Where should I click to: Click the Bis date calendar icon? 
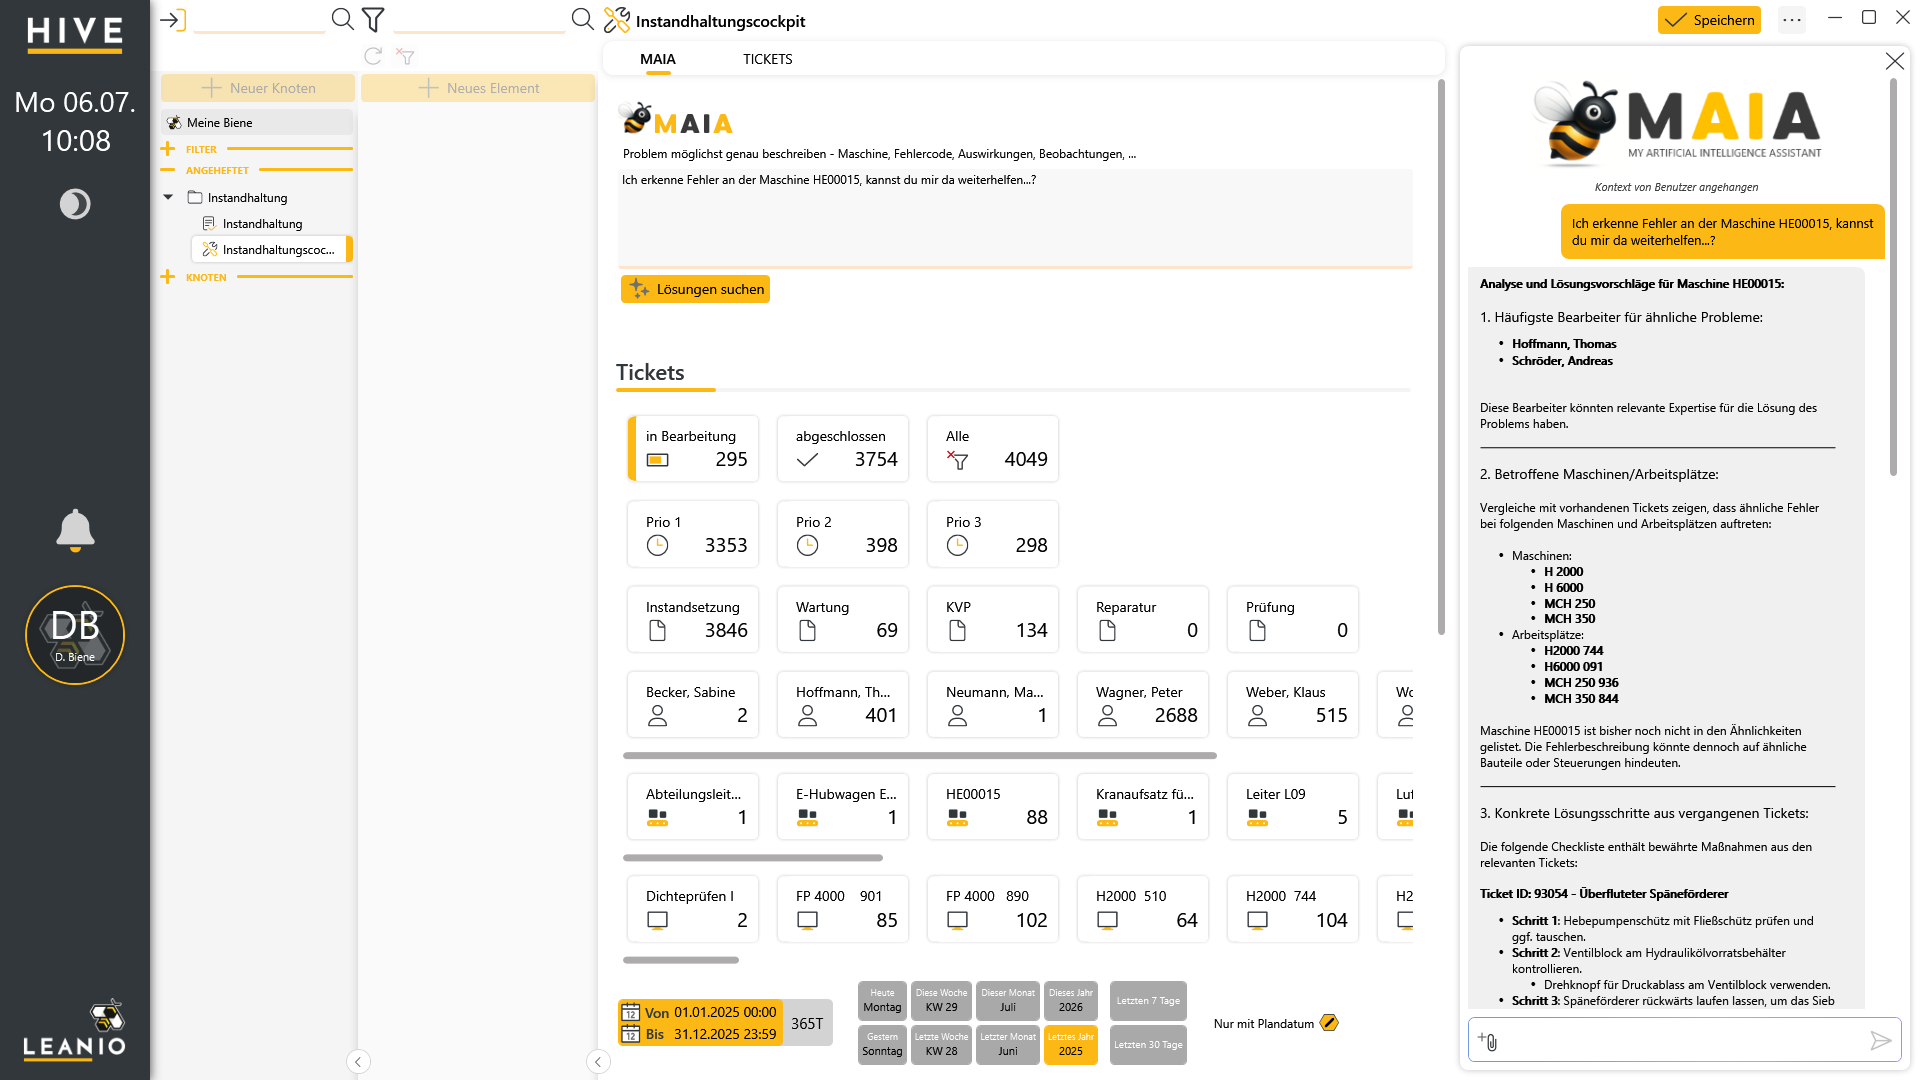(x=631, y=1034)
